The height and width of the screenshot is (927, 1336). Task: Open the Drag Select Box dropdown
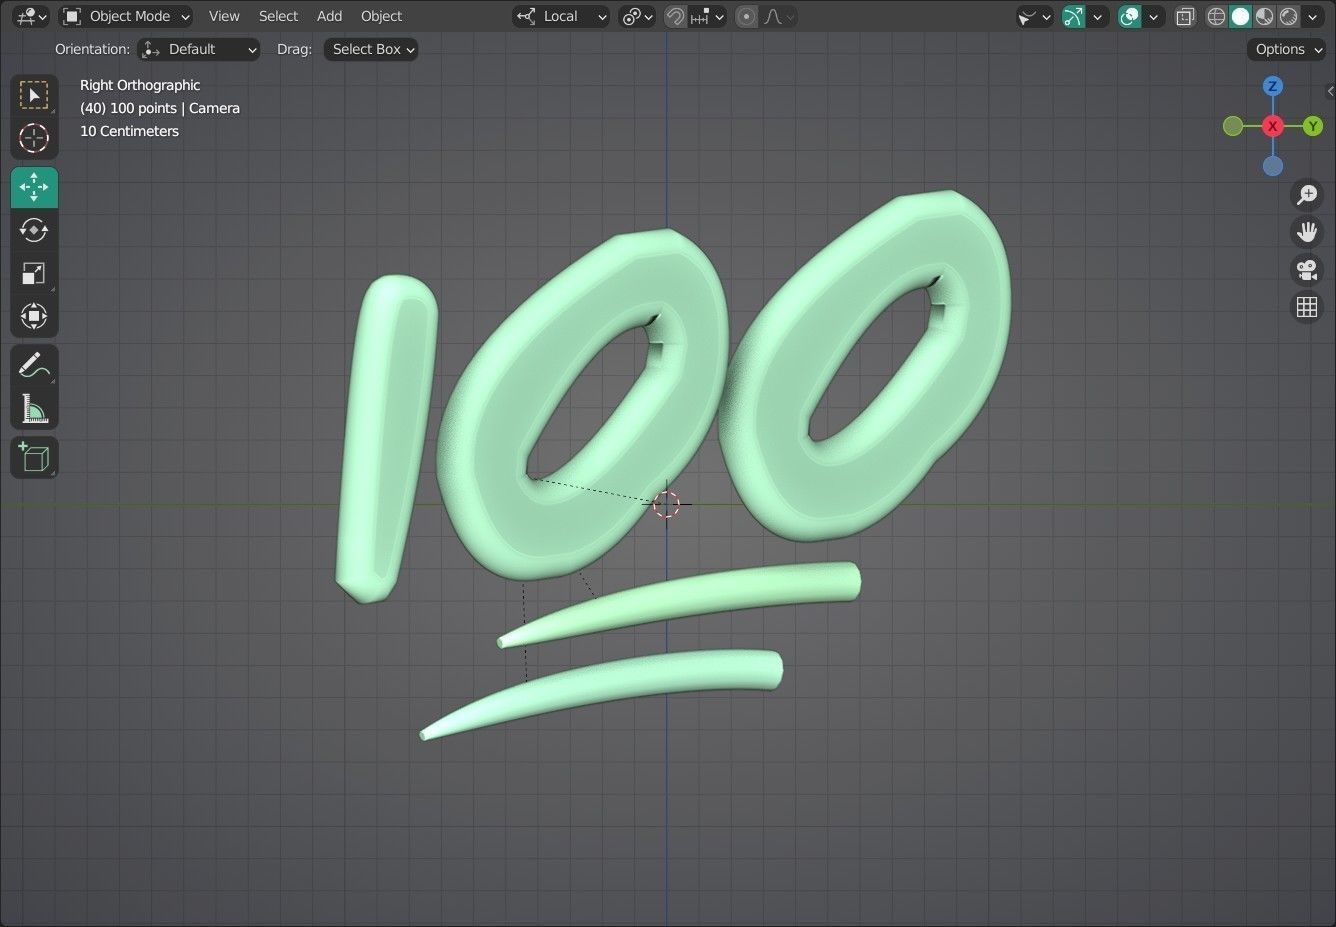[371, 49]
